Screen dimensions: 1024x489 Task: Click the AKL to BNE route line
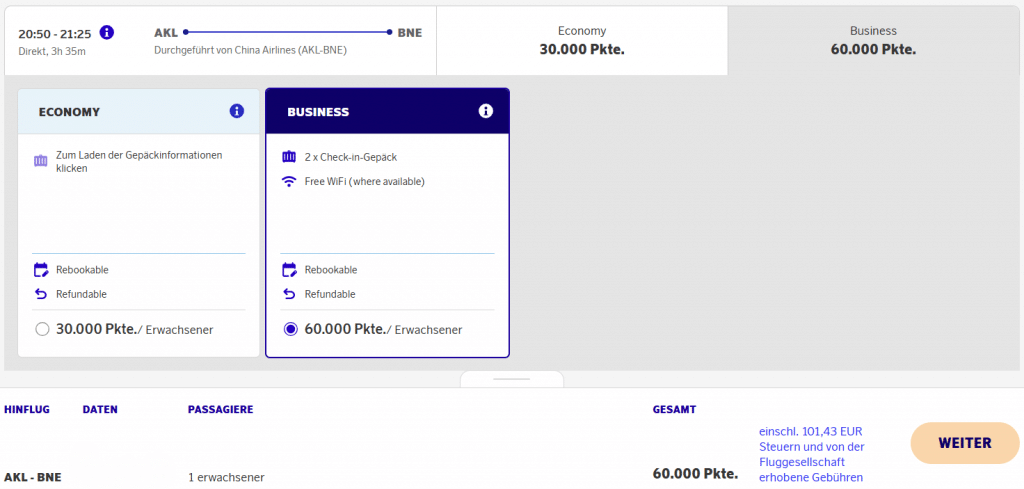pos(287,32)
